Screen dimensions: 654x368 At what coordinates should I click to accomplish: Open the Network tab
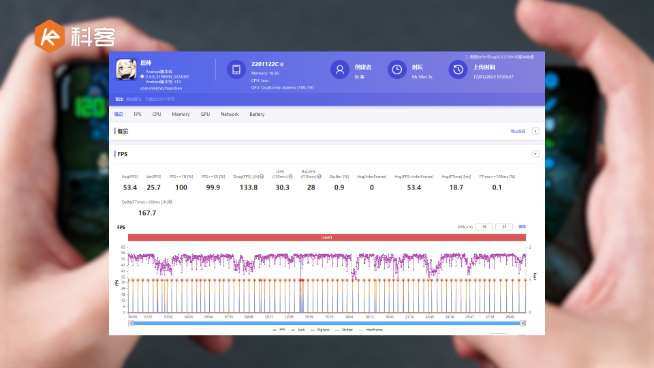[x=229, y=114]
